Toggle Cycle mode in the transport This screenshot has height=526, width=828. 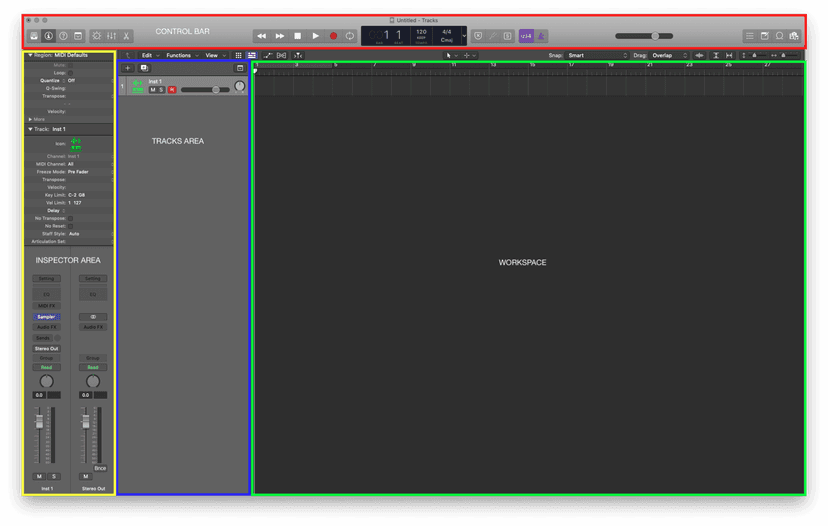(350, 36)
